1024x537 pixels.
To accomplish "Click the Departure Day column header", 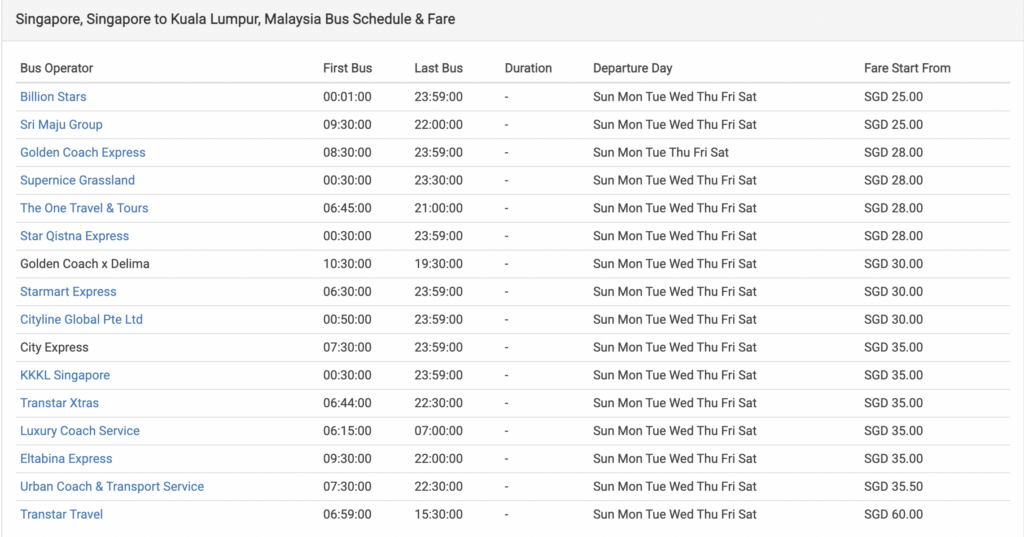I will 632,68.
